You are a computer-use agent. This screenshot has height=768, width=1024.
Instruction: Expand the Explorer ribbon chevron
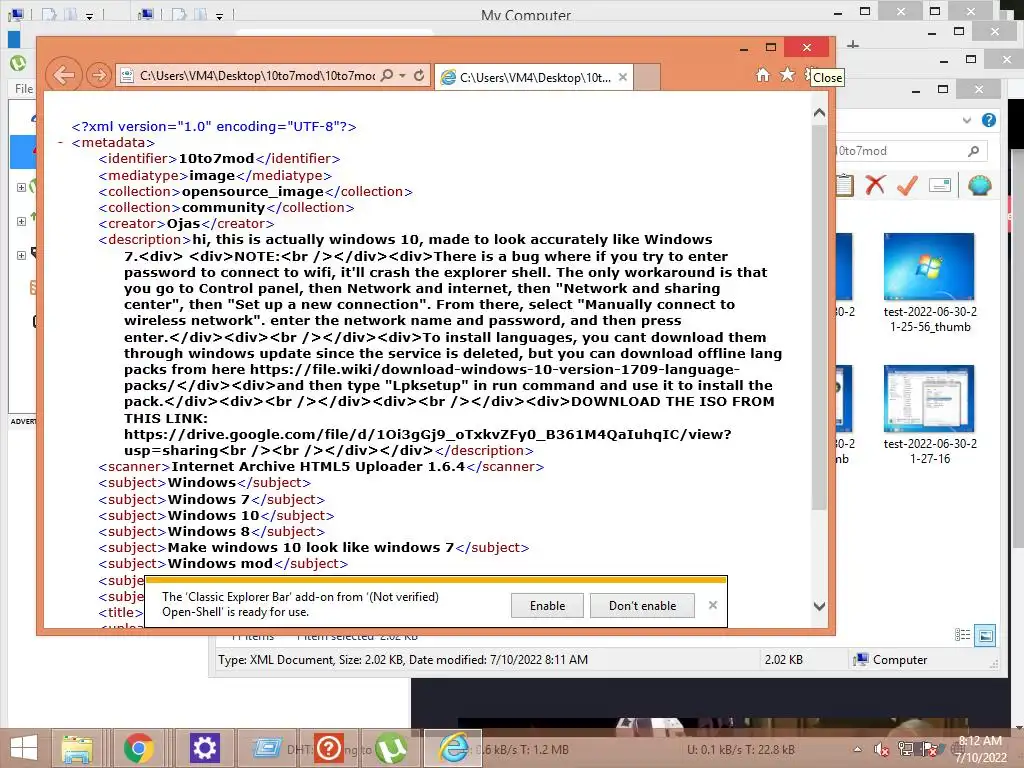pyautogui.click(x=967, y=120)
